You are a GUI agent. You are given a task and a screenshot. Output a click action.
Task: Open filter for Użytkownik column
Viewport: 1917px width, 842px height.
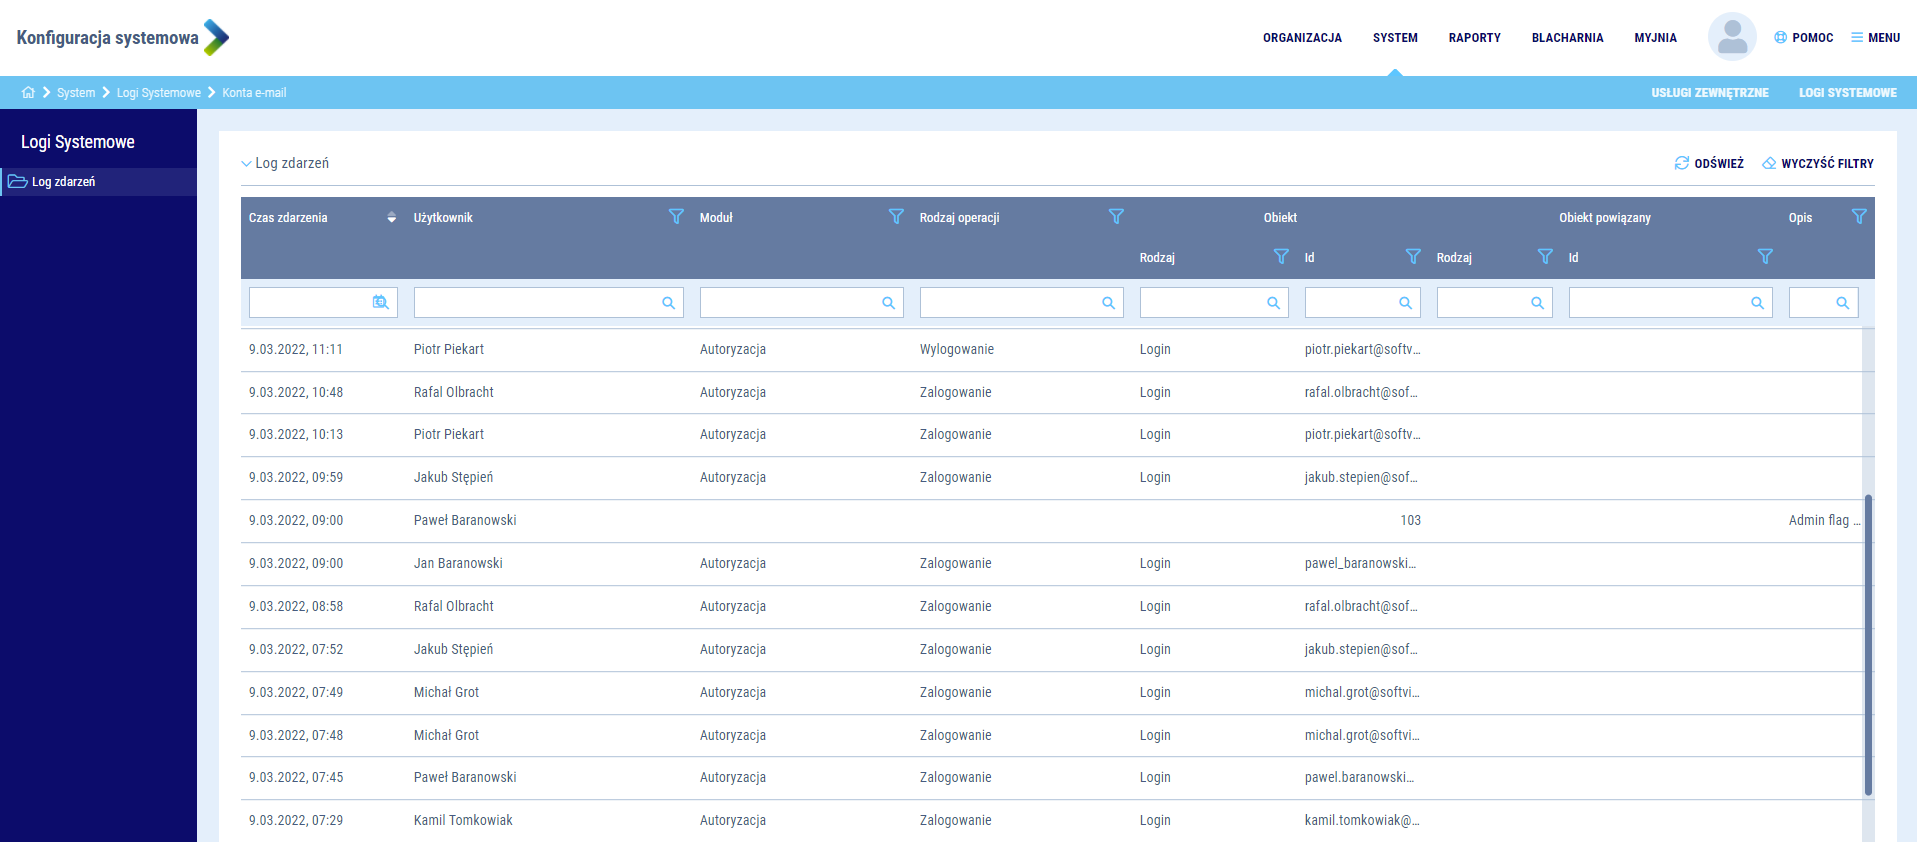pos(676,217)
